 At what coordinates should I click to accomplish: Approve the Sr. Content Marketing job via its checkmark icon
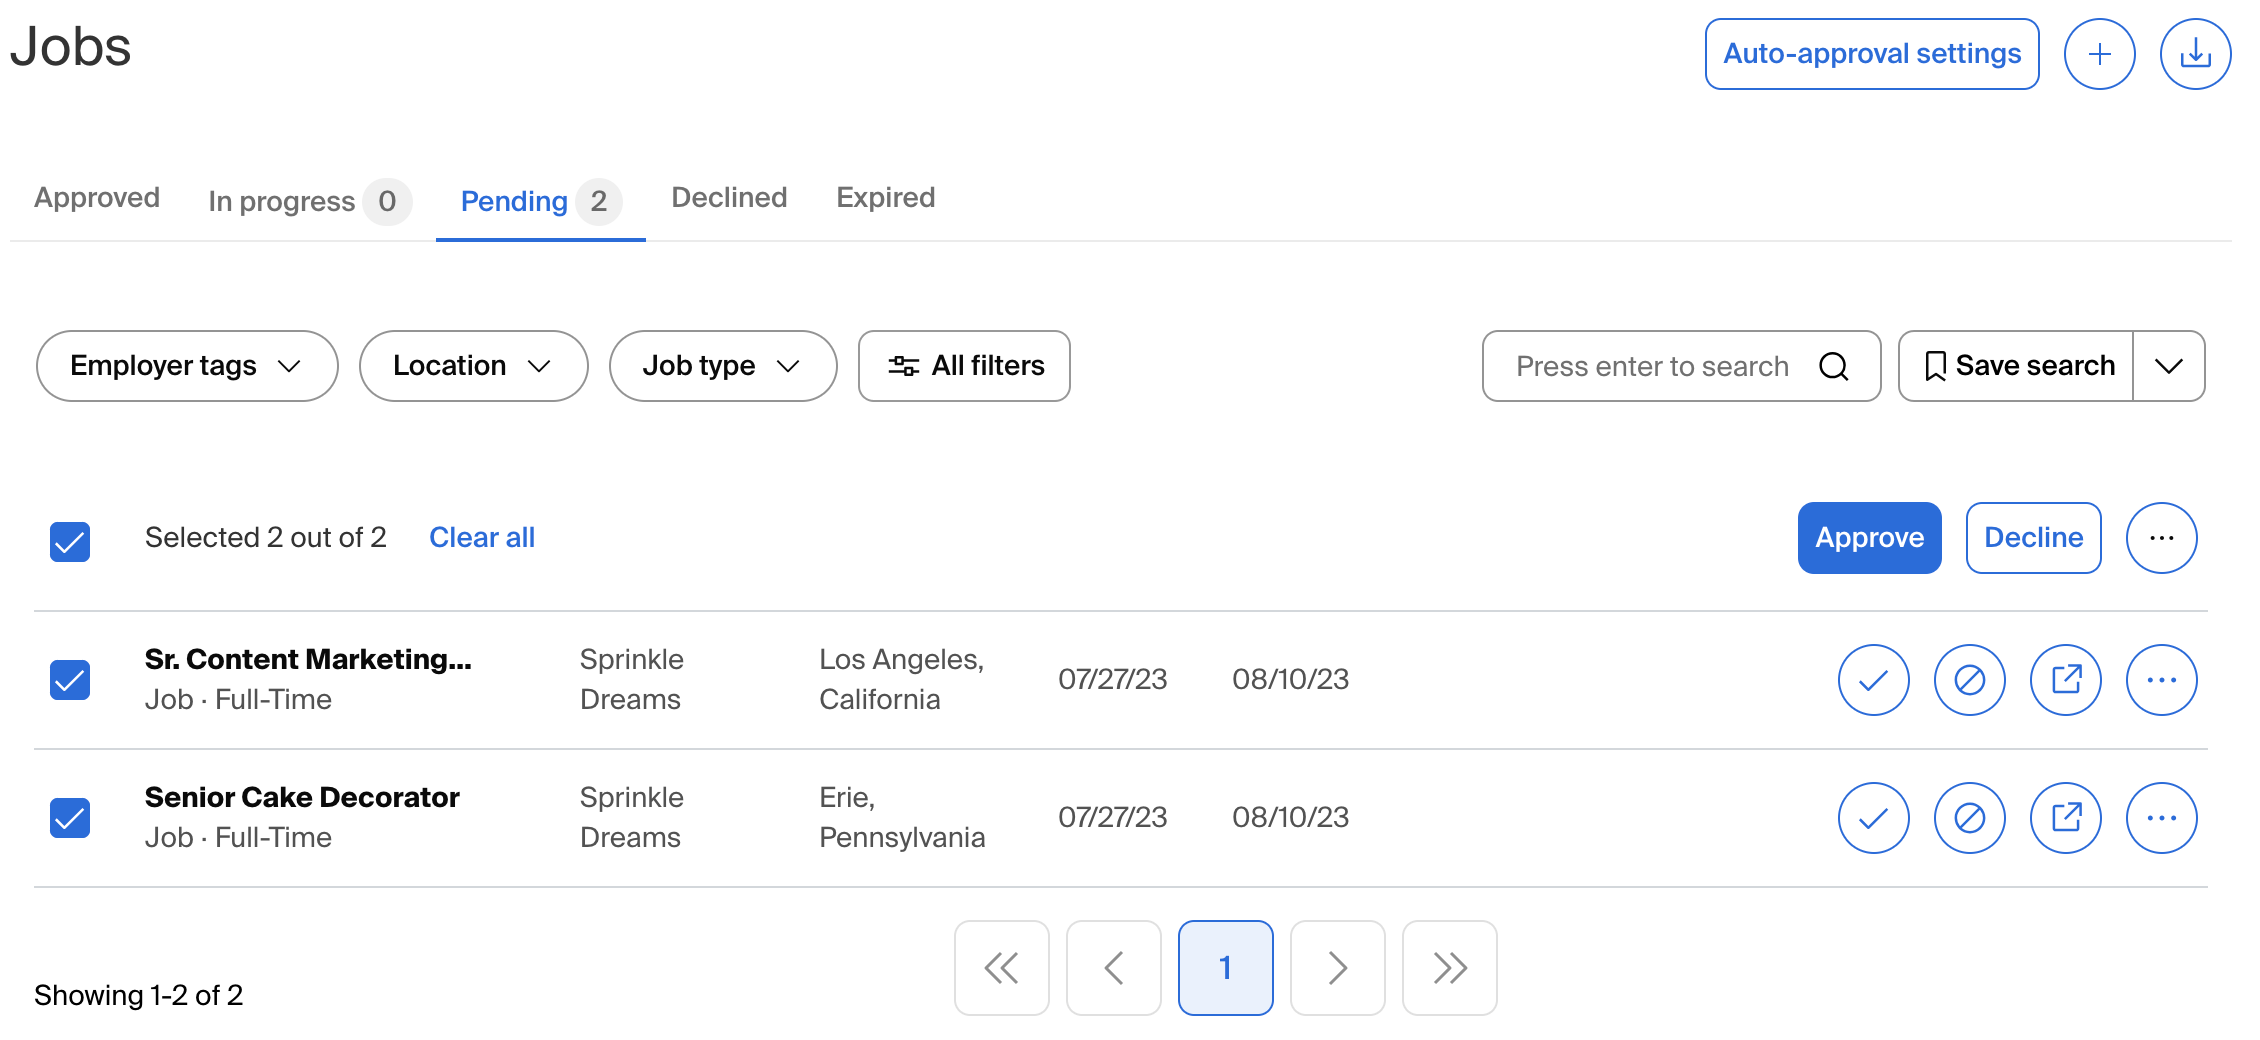point(1873,679)
